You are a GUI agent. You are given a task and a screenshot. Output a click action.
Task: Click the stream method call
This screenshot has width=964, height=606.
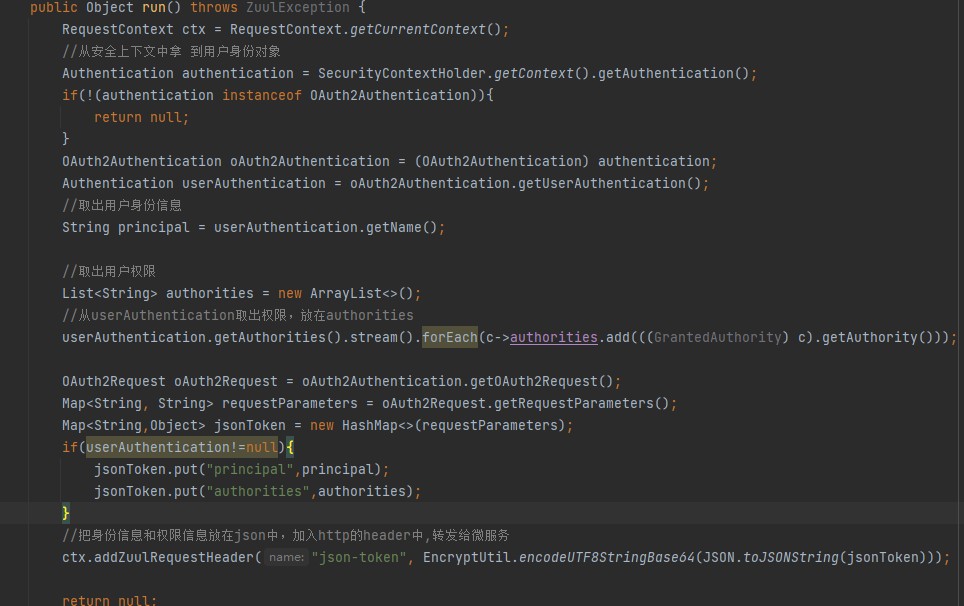[374, 337]
